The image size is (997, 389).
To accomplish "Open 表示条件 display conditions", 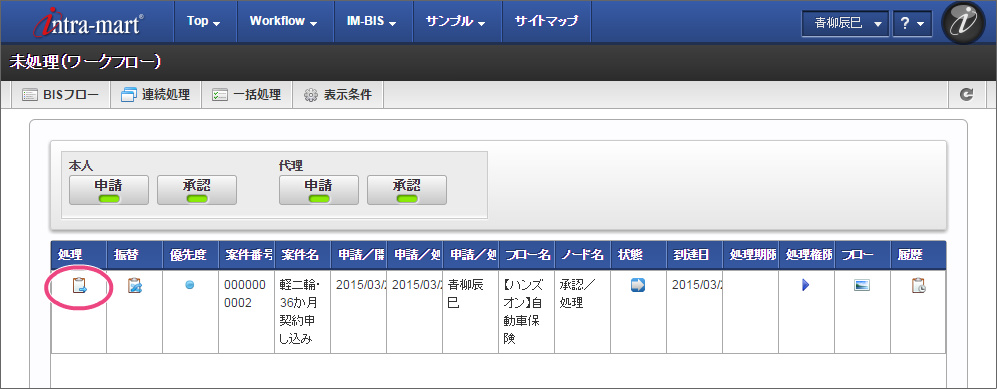I will click(338, 95).
